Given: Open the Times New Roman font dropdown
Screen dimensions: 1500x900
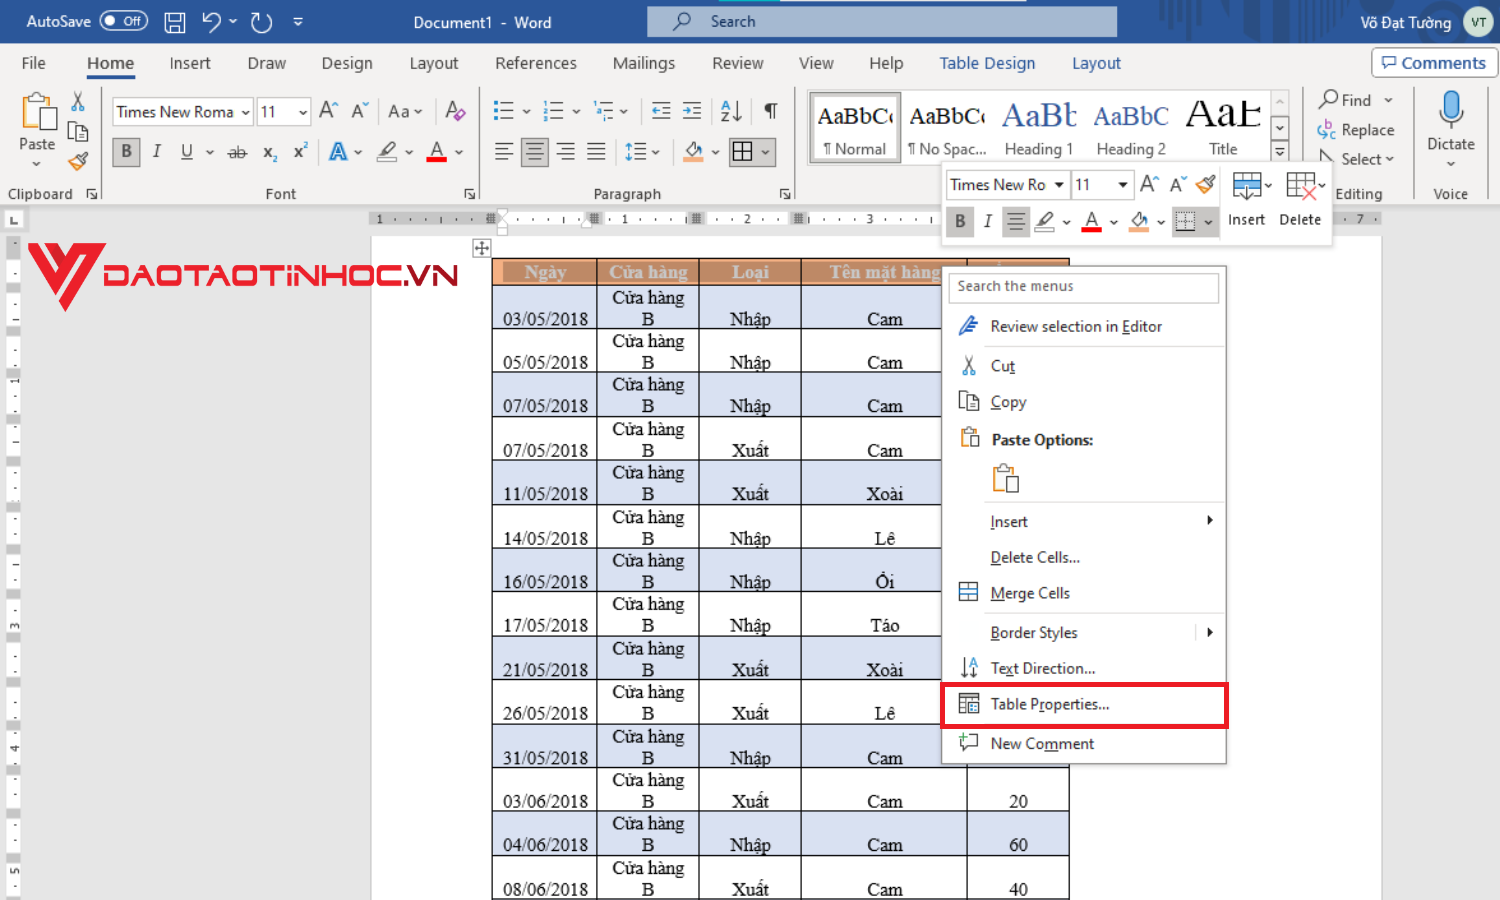Looking at the screenshot, I should (x=246, y=111).
